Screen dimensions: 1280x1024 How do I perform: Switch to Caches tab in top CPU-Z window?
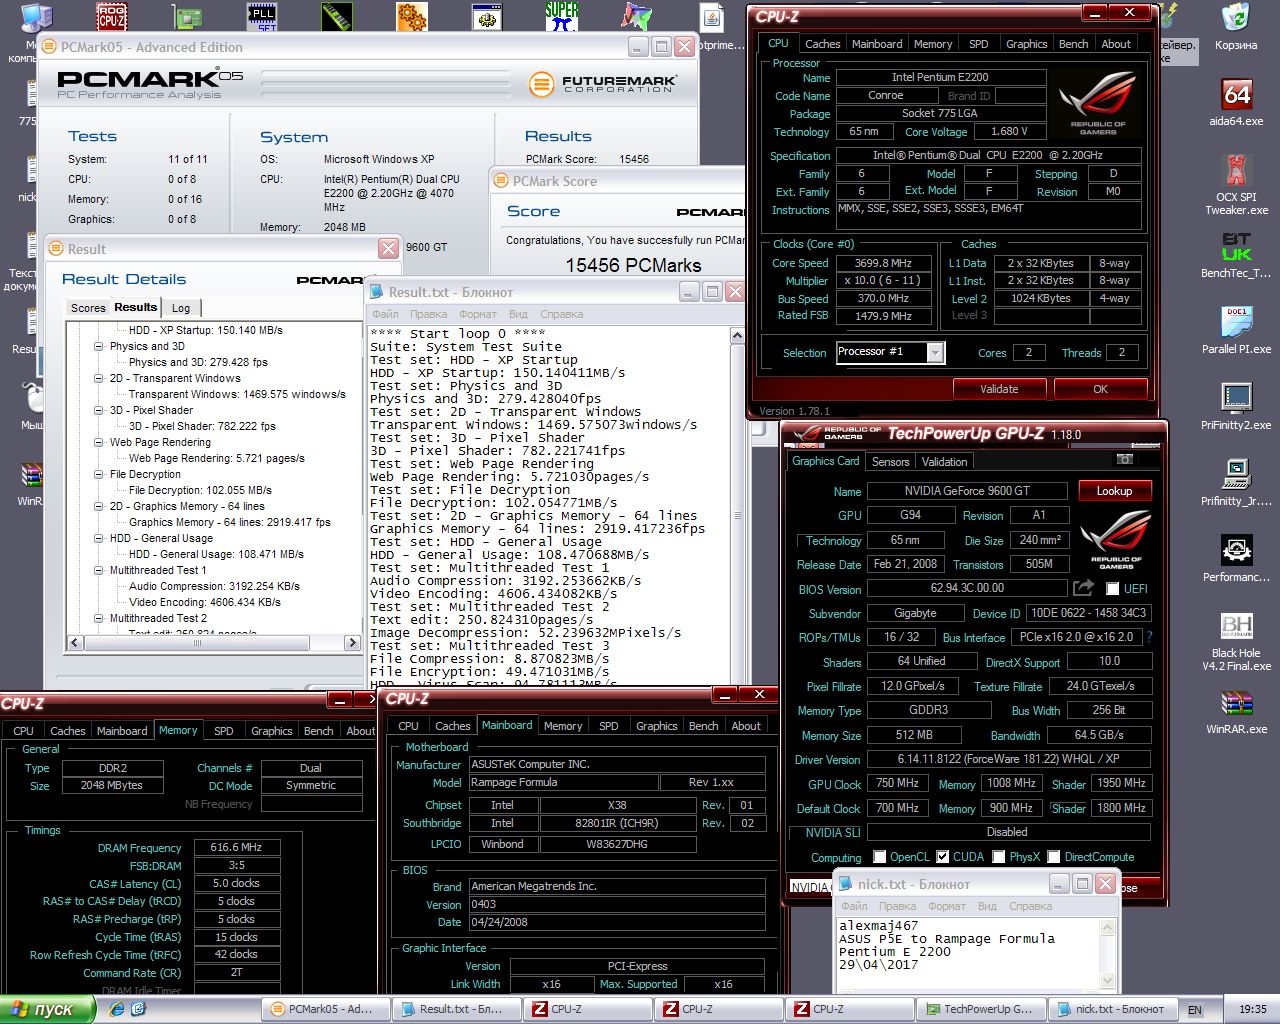[822, 44]
